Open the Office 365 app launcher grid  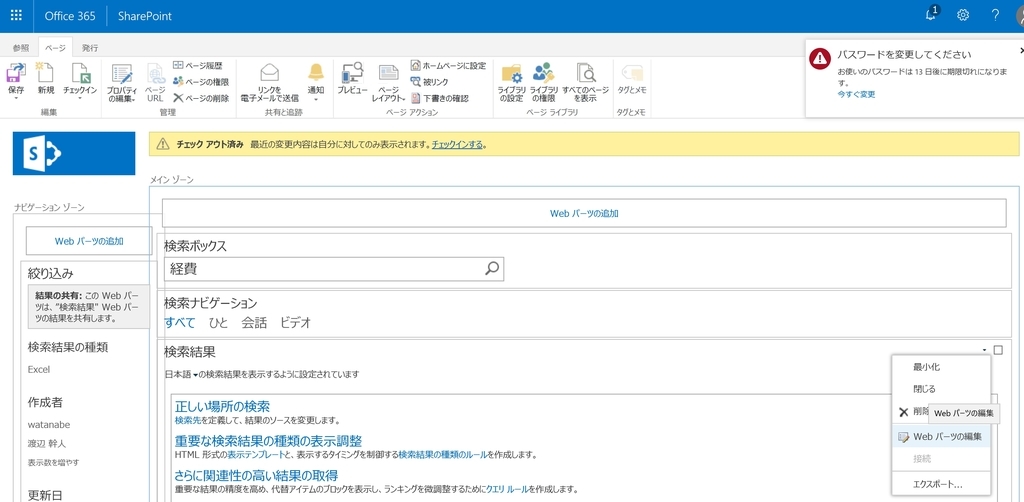(16, 16)
